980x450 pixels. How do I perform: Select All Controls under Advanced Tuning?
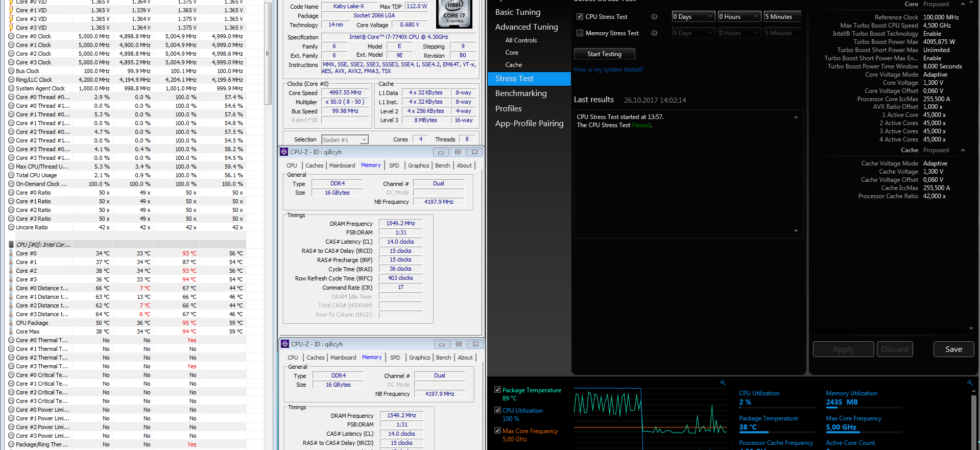pos(521,41)
